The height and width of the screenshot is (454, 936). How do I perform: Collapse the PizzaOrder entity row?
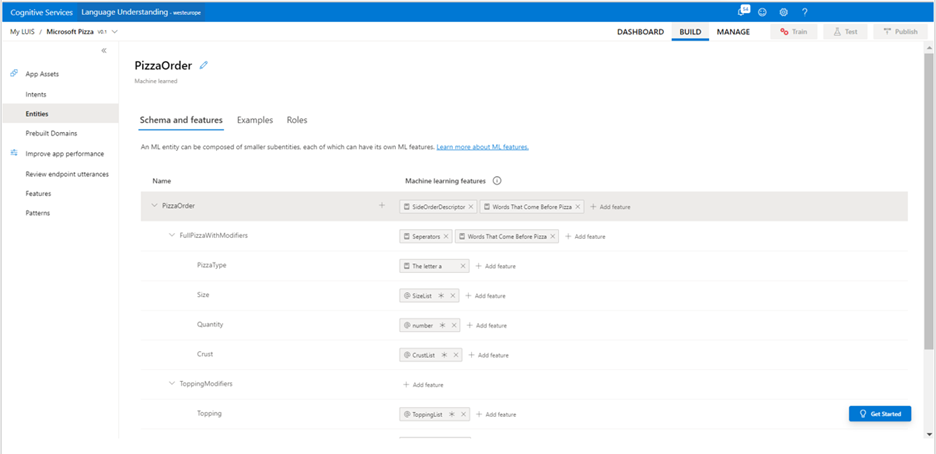tap(155, 206)
